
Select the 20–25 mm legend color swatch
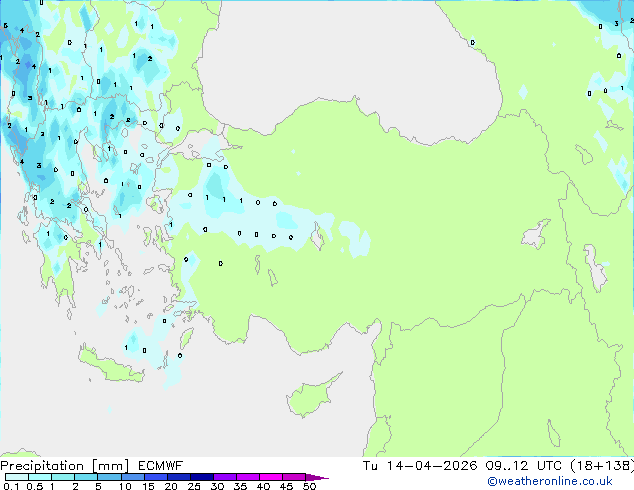(179, 477)
